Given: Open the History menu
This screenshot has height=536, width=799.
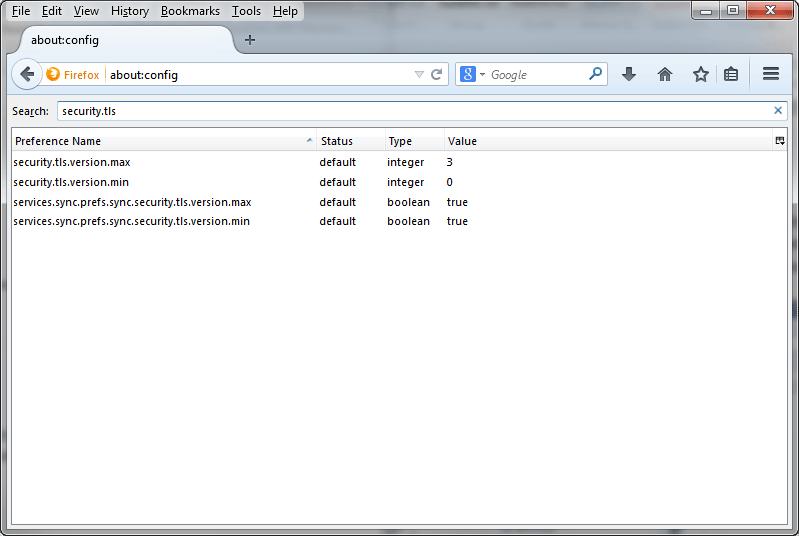Looking at the screenshot, I should click(x=130, y=11).
